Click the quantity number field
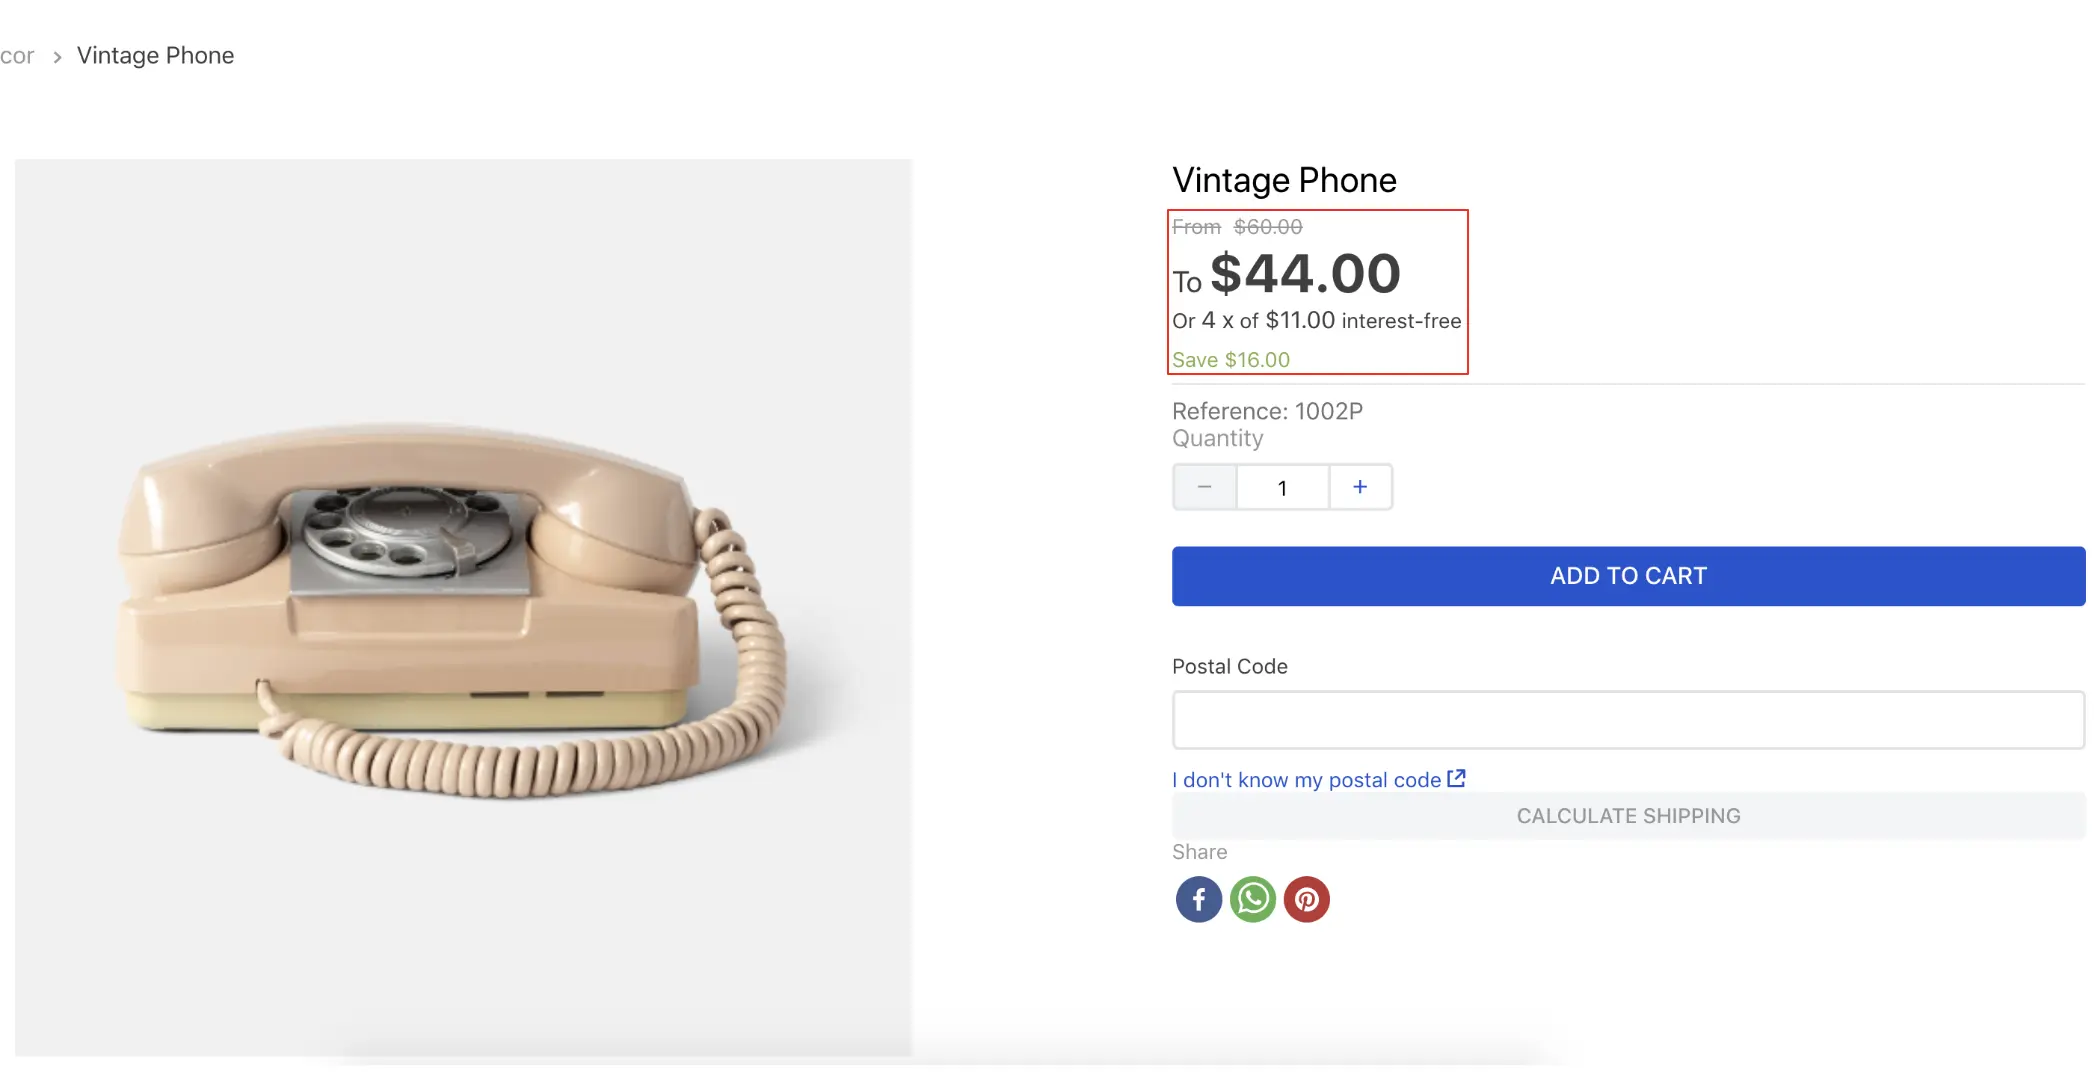The height and width of the screenshot is (1084, 2094). tap(1282, 488)
